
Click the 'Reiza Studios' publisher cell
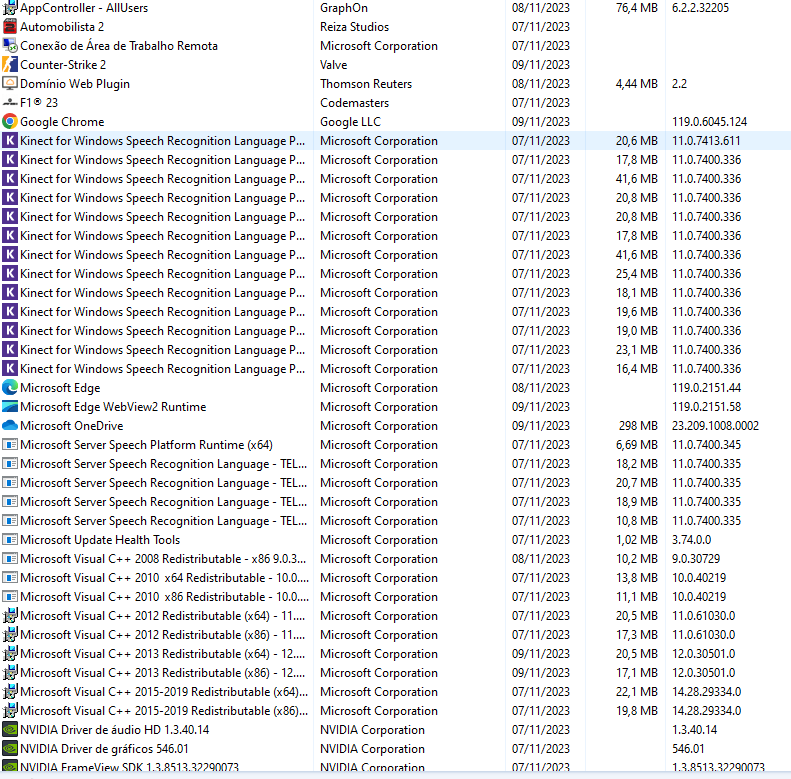click(355, 26)
